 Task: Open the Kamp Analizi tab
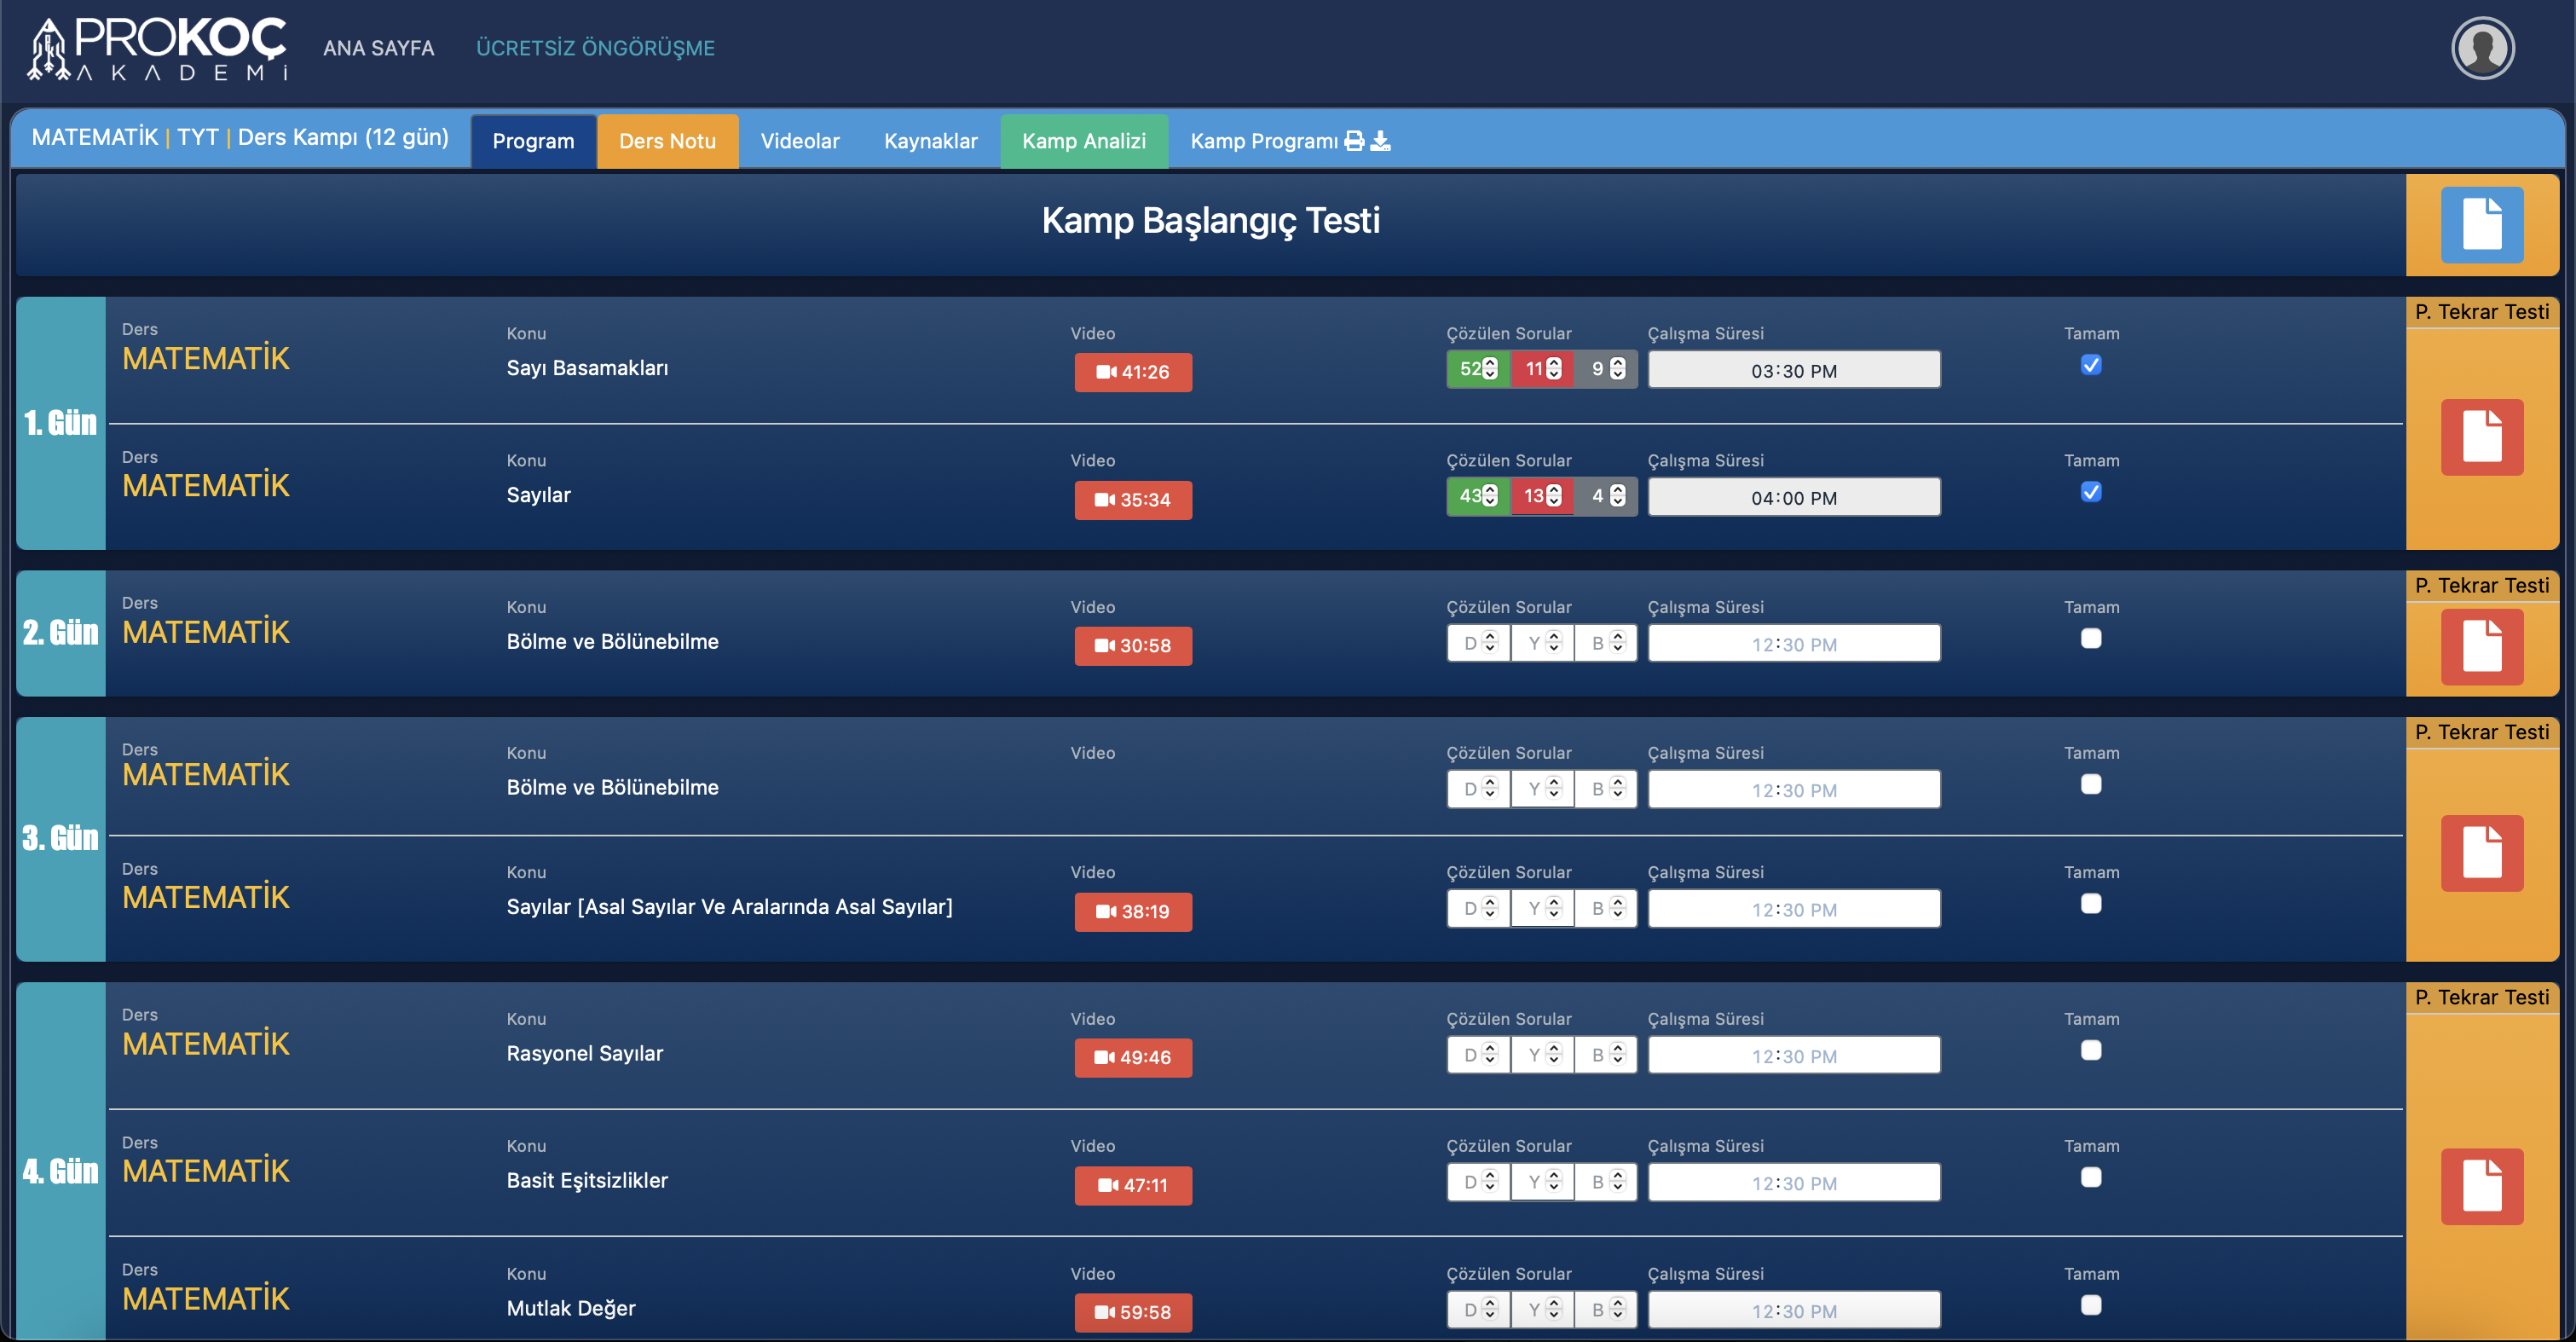1083,141
